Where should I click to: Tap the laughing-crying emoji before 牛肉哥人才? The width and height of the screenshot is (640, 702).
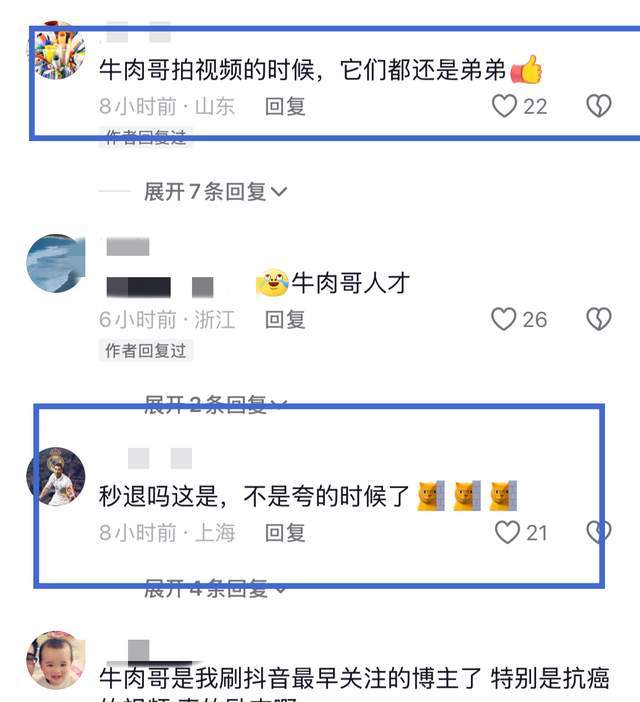tap(272, 283)
